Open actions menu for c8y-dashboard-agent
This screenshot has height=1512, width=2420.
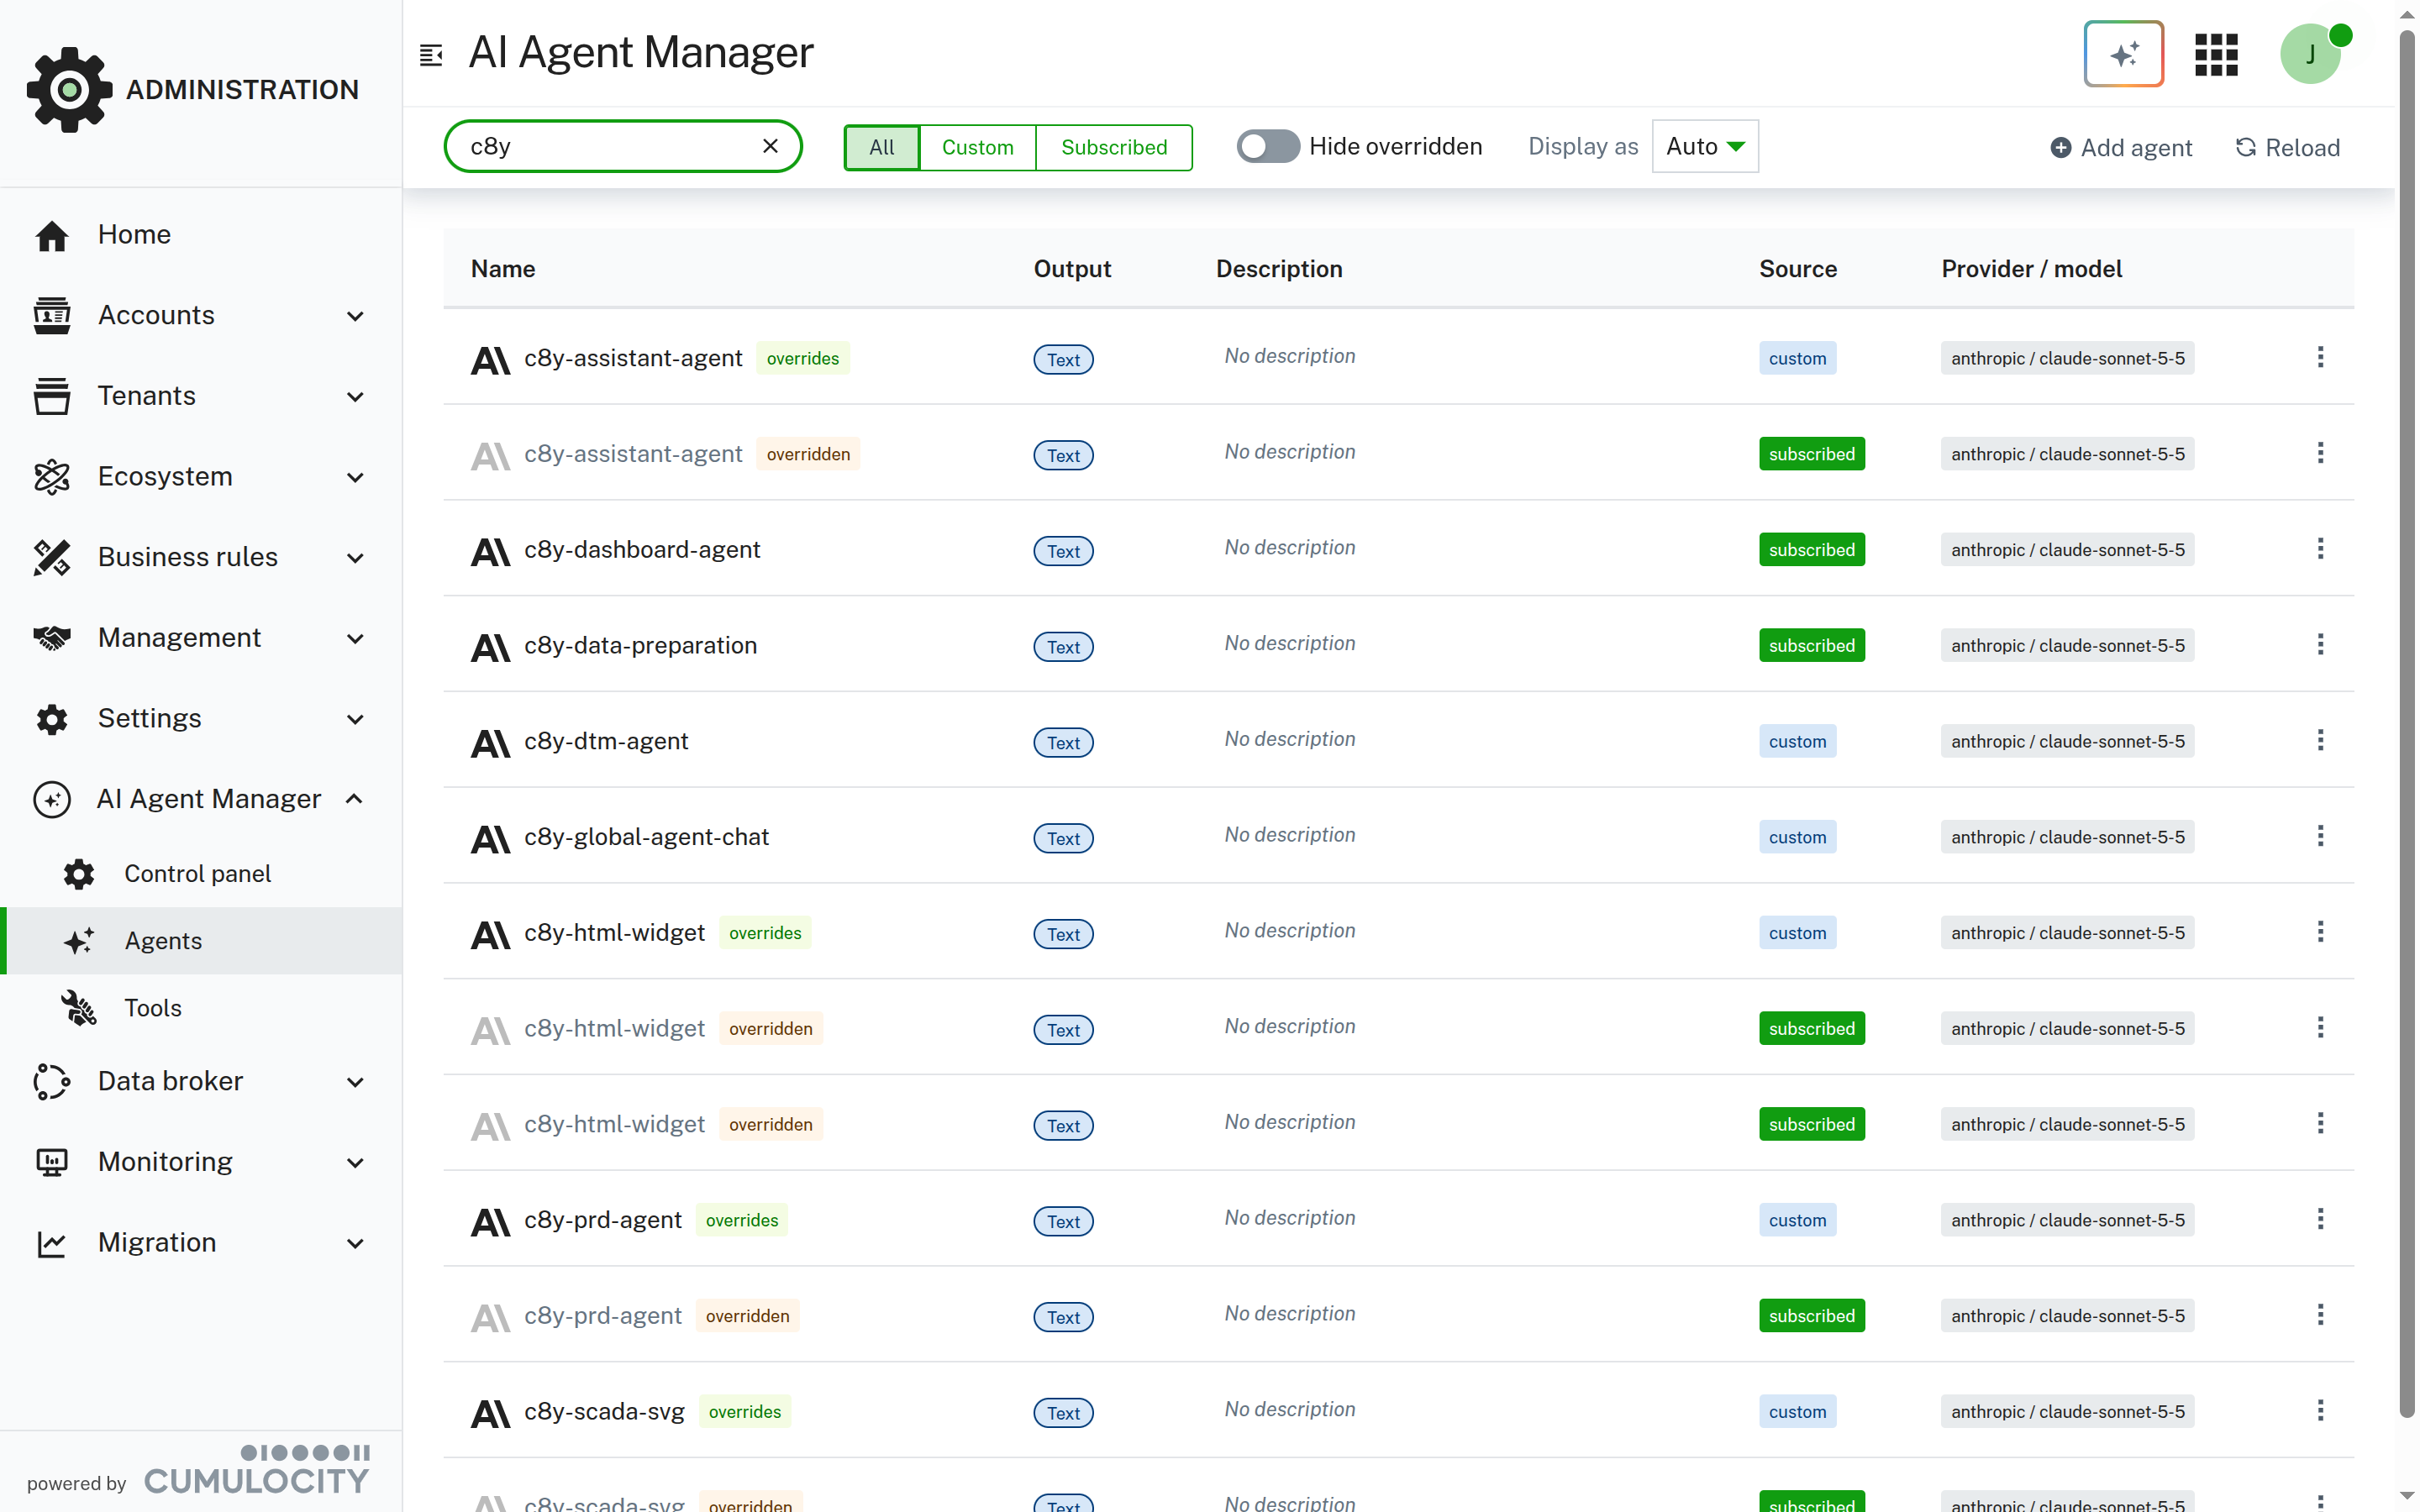pyautogui.click(x=2320, y=549)
